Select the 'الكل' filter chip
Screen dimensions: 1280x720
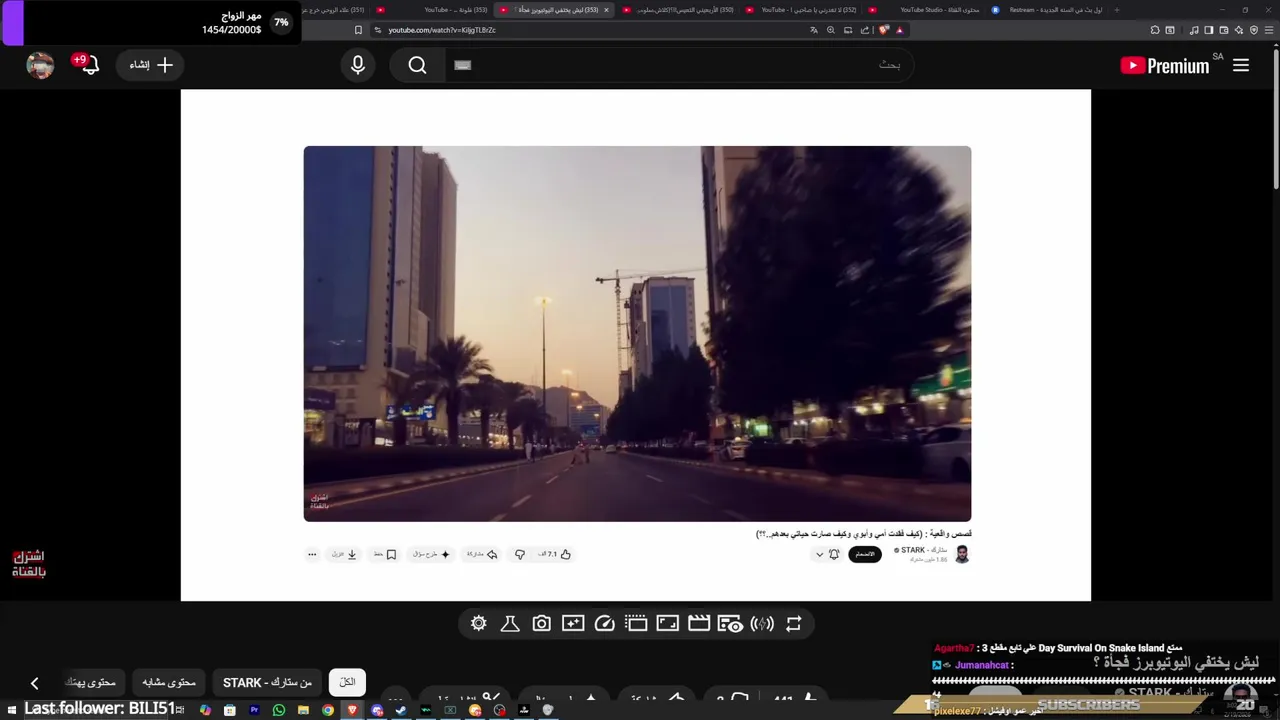coord(347,682)
